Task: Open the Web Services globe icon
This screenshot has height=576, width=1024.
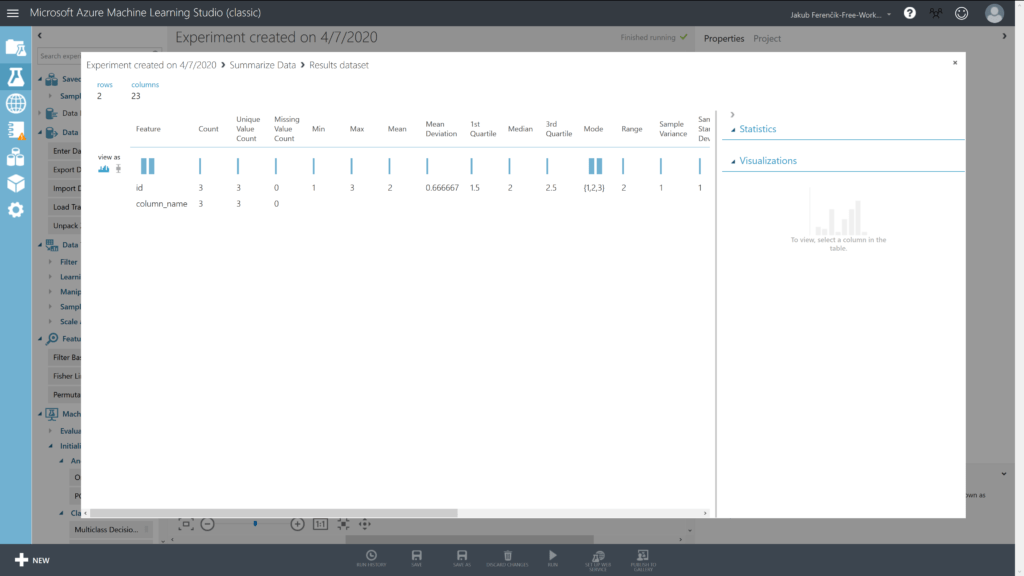Action: 15,103
